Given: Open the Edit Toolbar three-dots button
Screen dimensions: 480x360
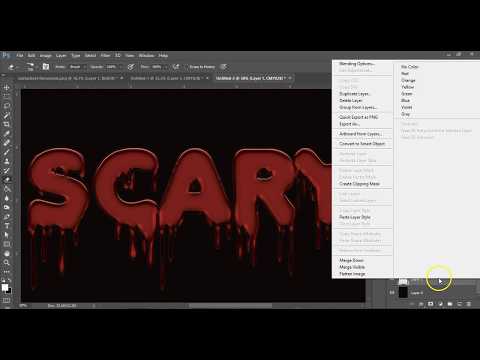Looking at the screenshot, I should [6, 272].
